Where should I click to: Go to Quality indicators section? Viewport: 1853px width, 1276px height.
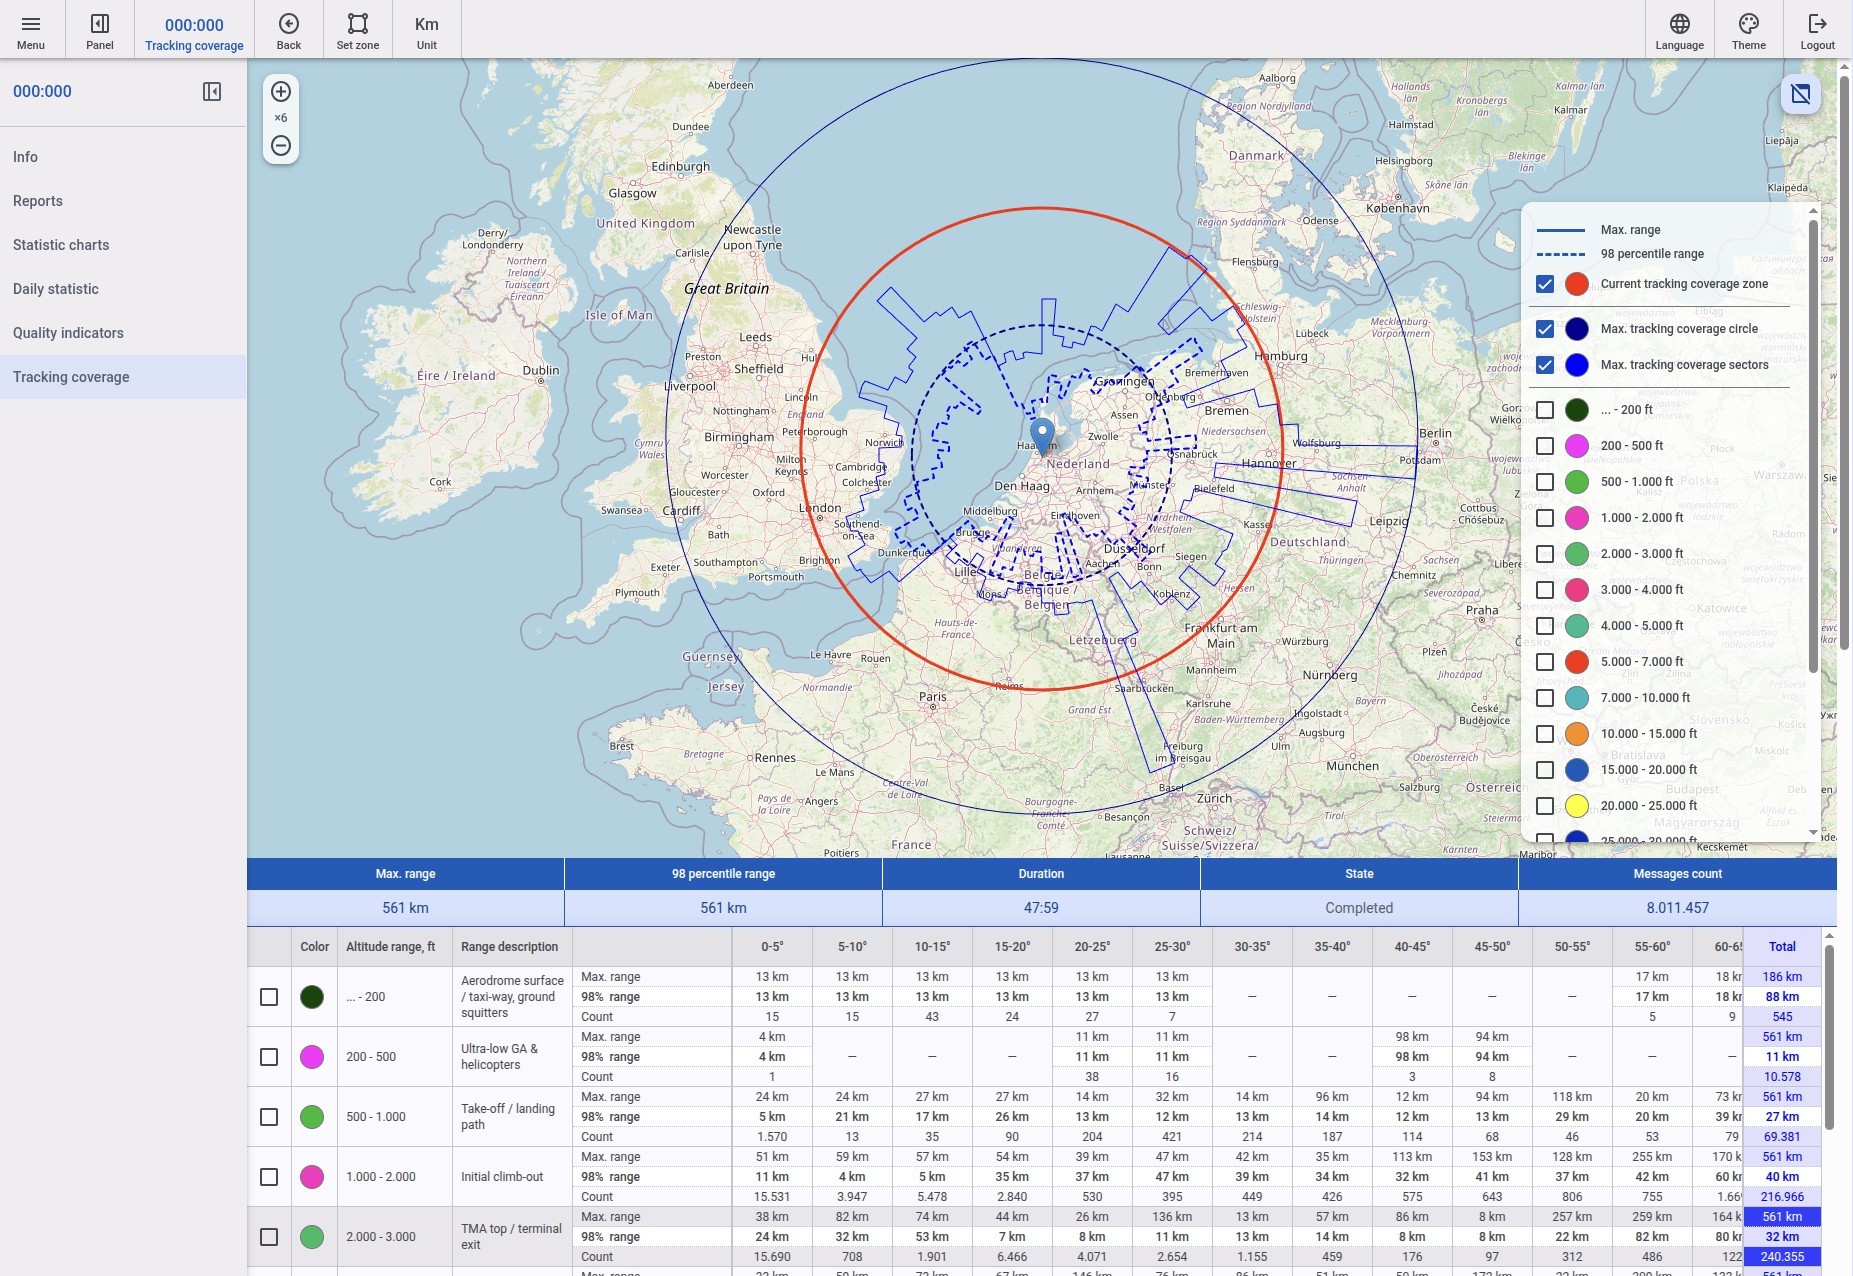(x=68, y=333)
